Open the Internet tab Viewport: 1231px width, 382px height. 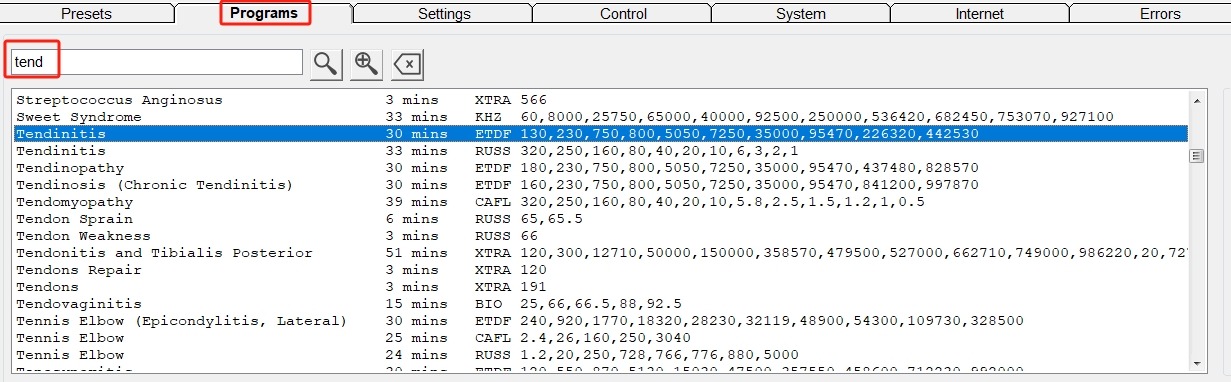(980, 14)
